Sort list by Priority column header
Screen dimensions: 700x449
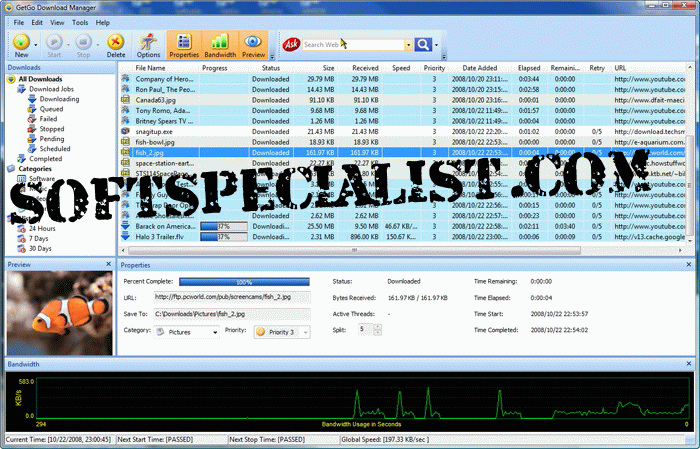(434, 68)
